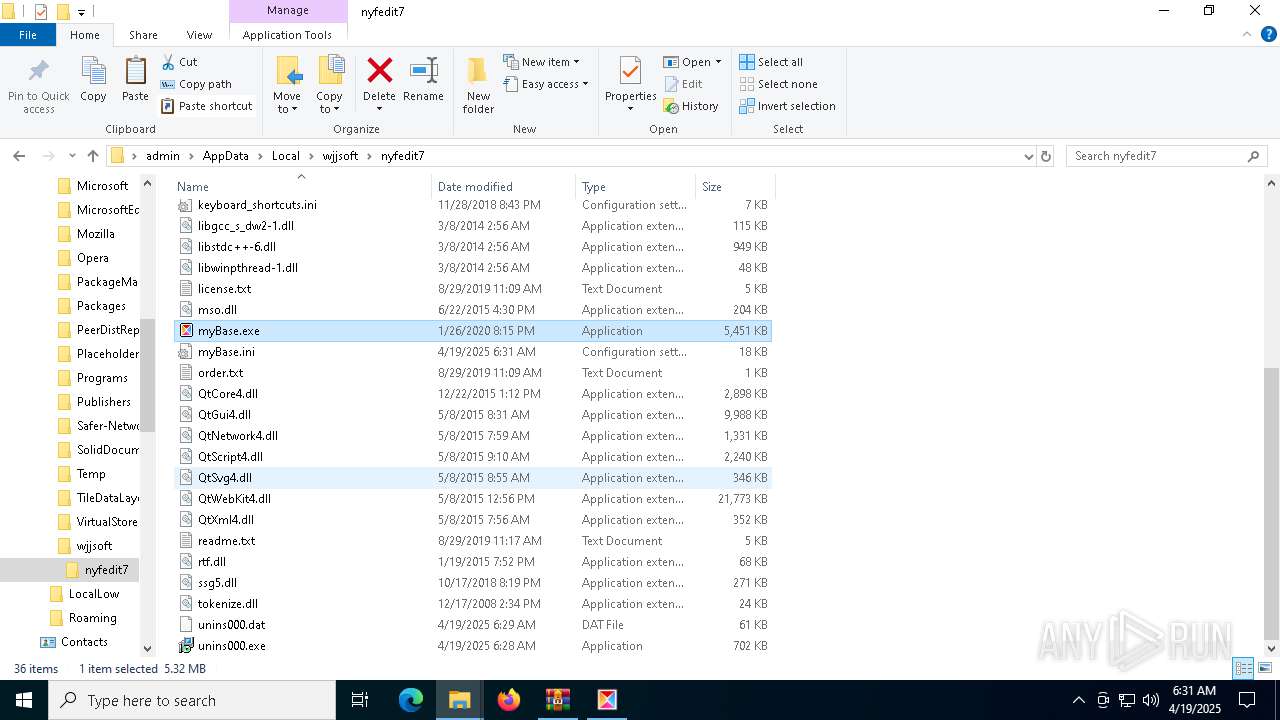Viewport: 1280px width, 720px height.
Task: Click Select none in ribbon
Action: (x=778, y=84)
